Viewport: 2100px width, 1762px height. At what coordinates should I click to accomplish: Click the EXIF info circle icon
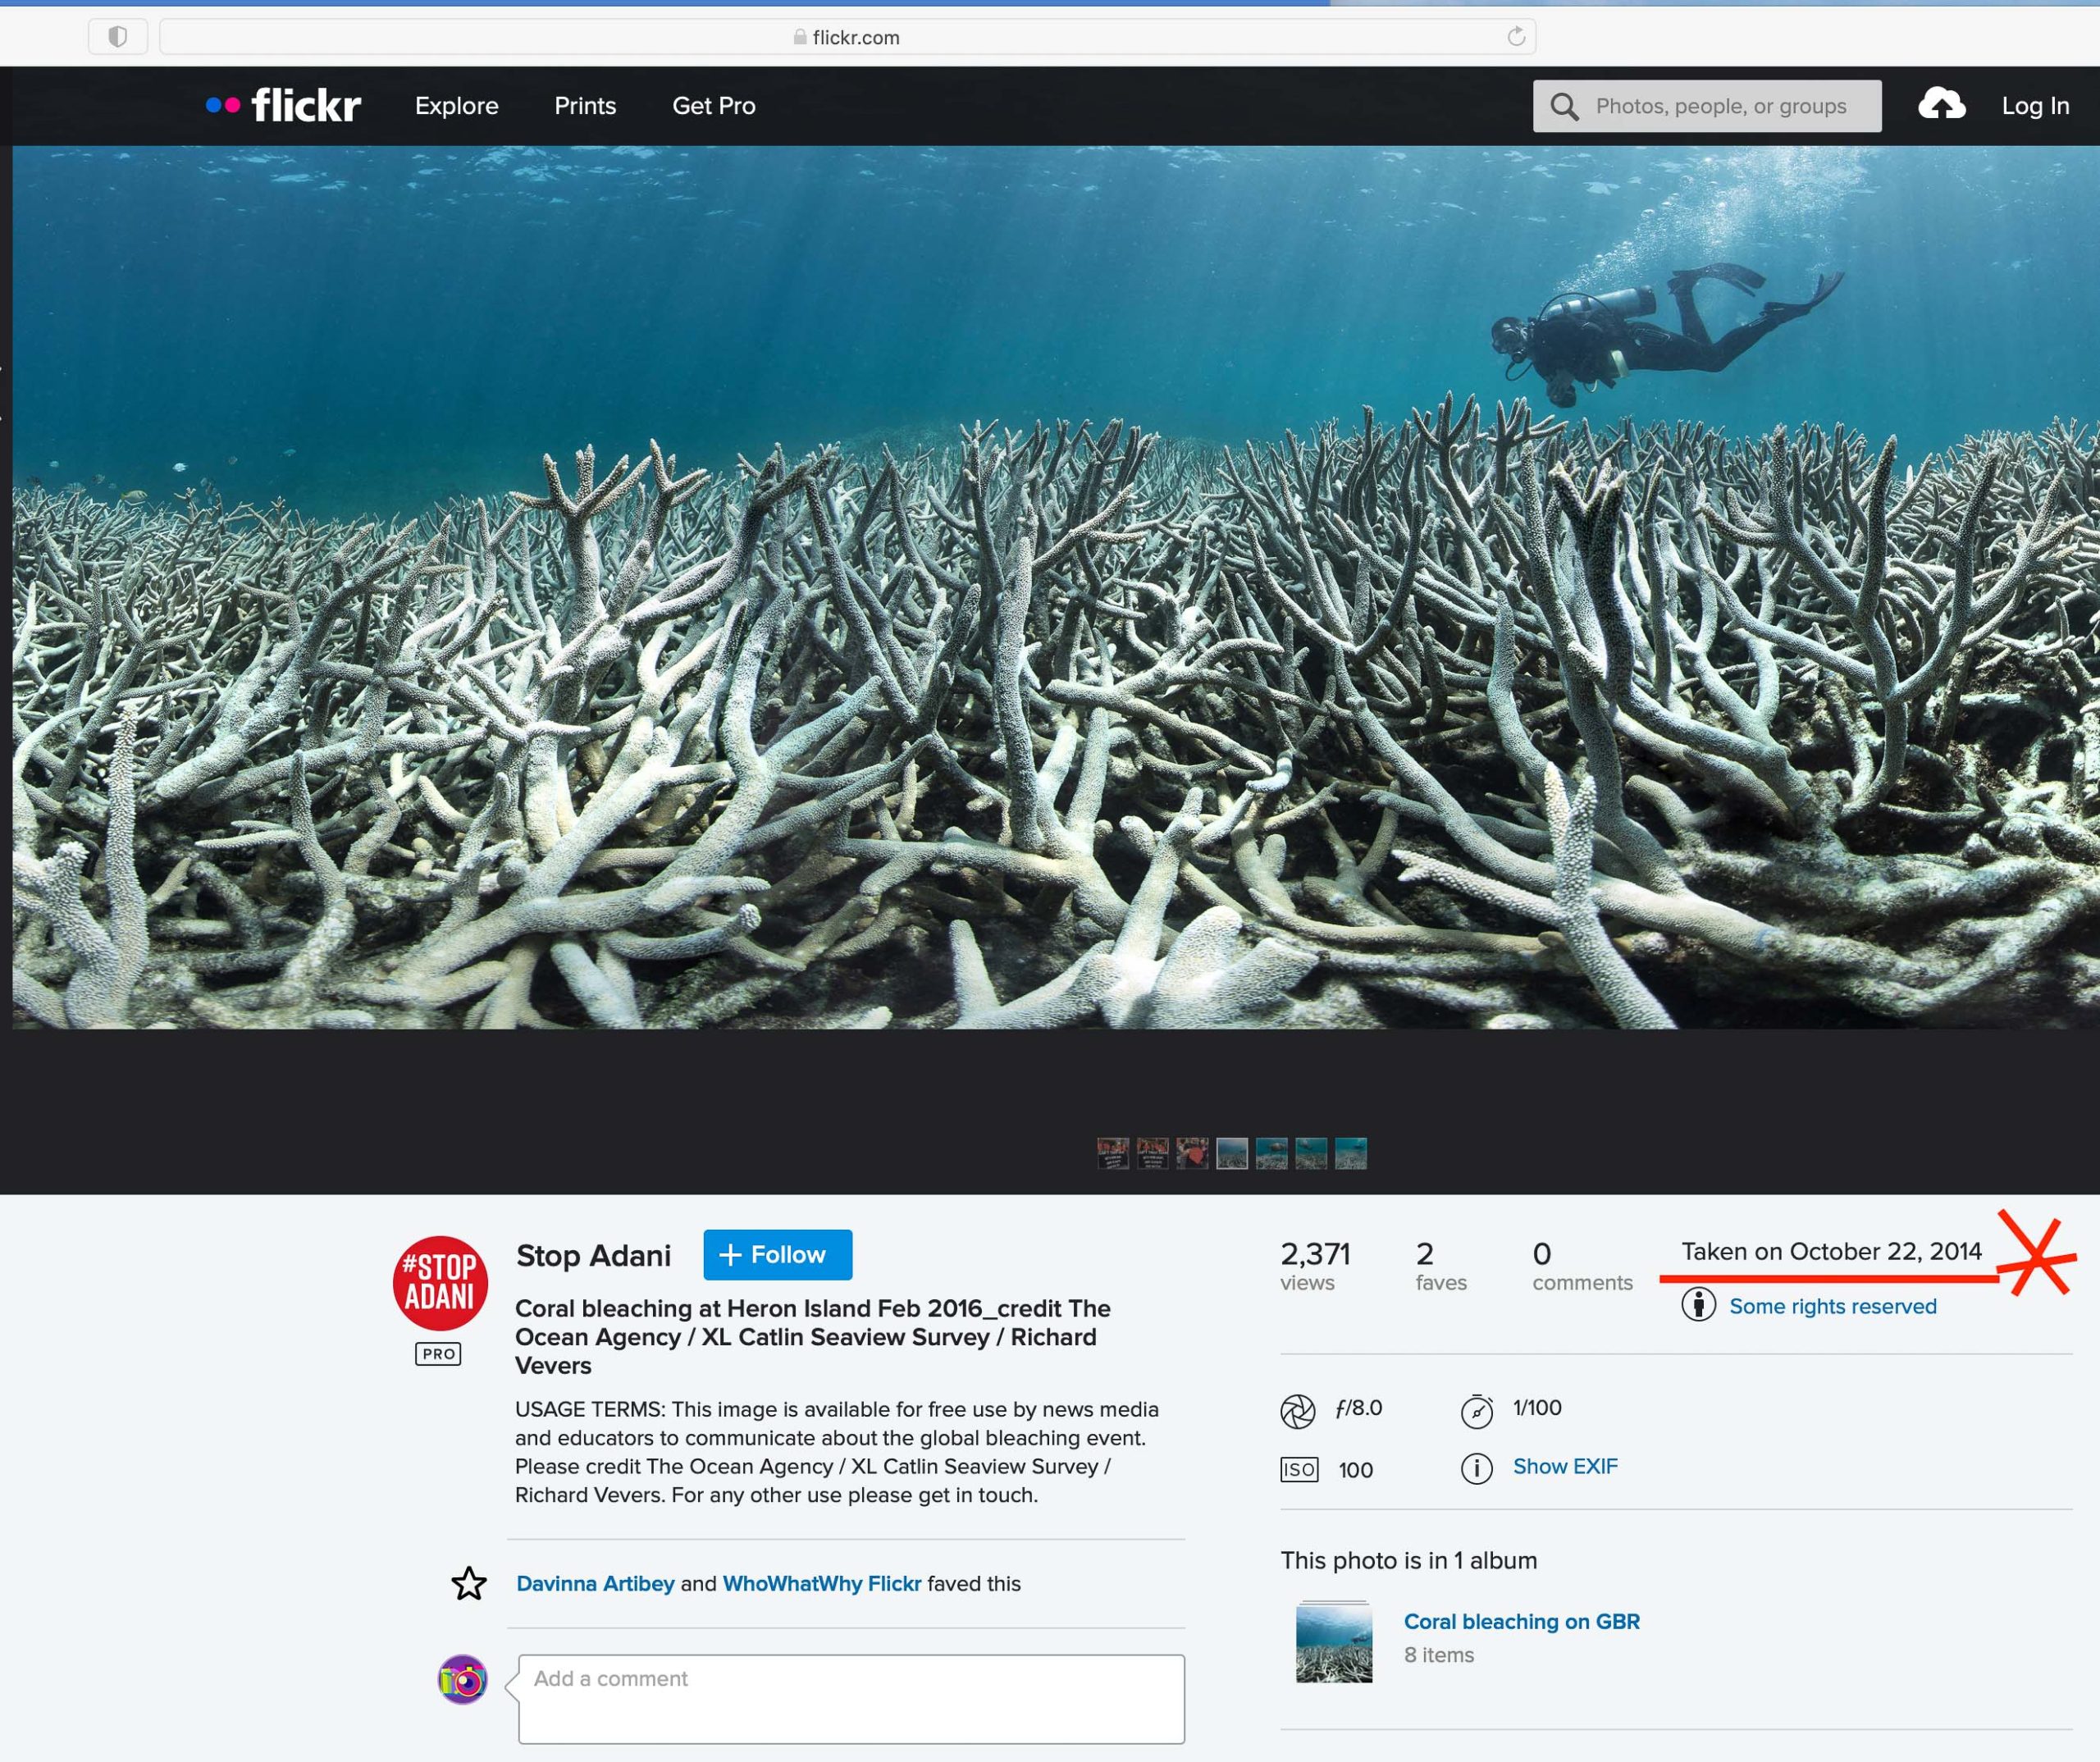point(1476,1468)
